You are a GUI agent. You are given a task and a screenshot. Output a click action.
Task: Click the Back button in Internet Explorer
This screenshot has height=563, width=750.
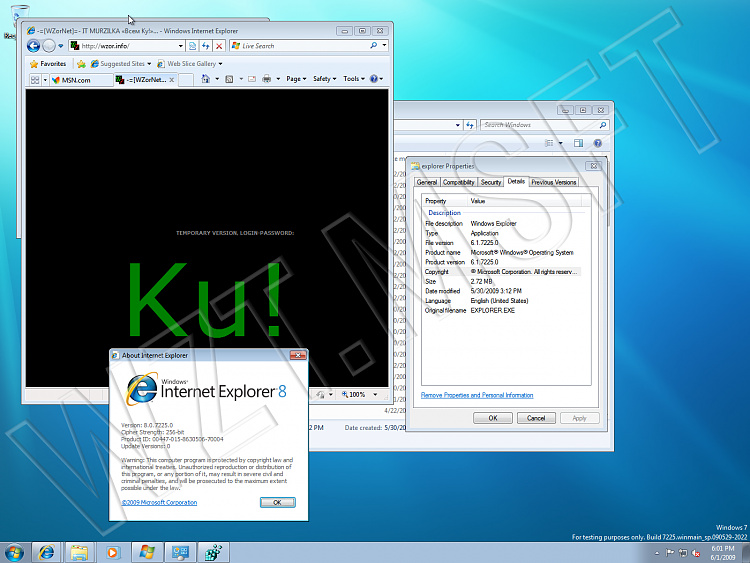coord(33,46)
